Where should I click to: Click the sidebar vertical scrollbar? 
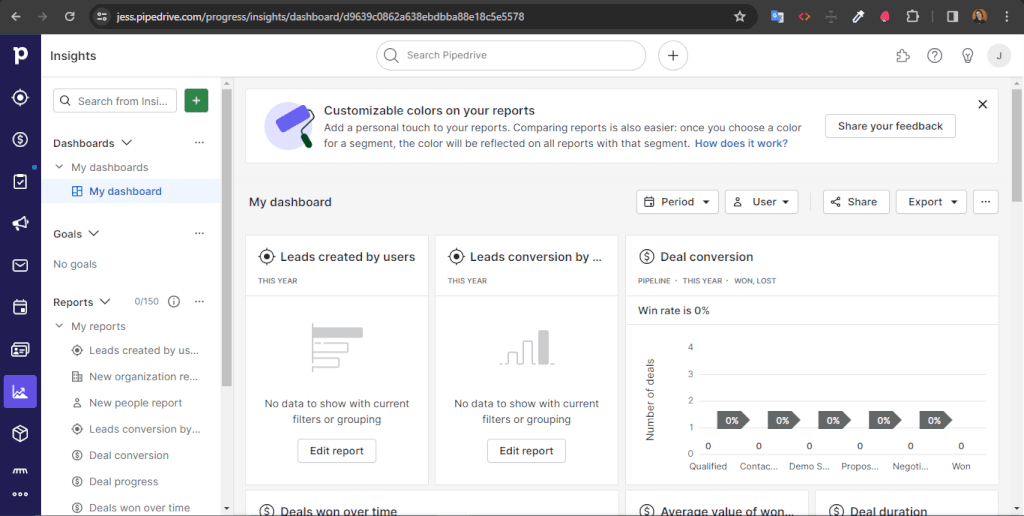tap(227, 238)
